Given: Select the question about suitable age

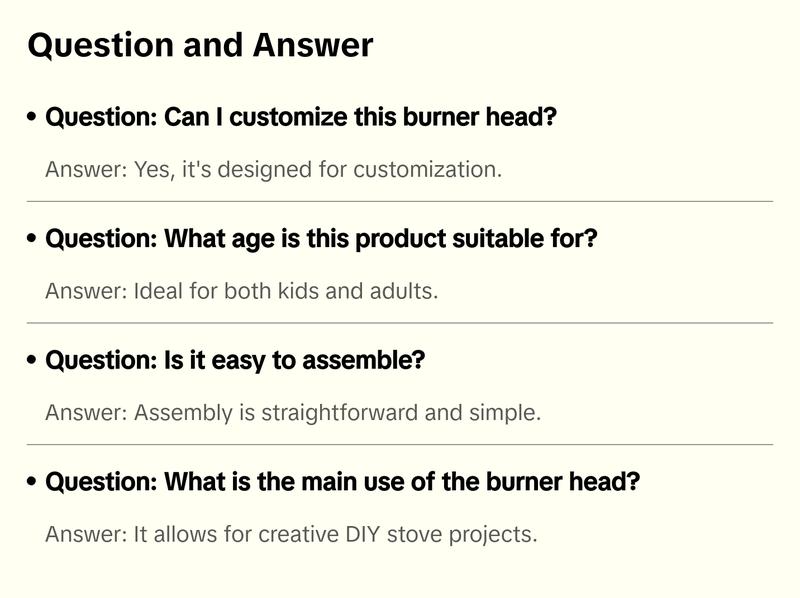Looking at the screenshot, I should [320, 239].
